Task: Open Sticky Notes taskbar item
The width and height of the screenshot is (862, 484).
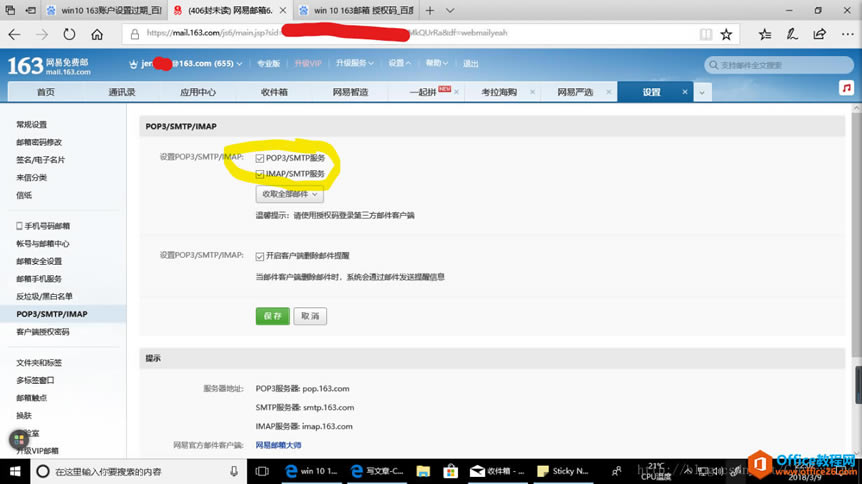Action: coord(563,471)
